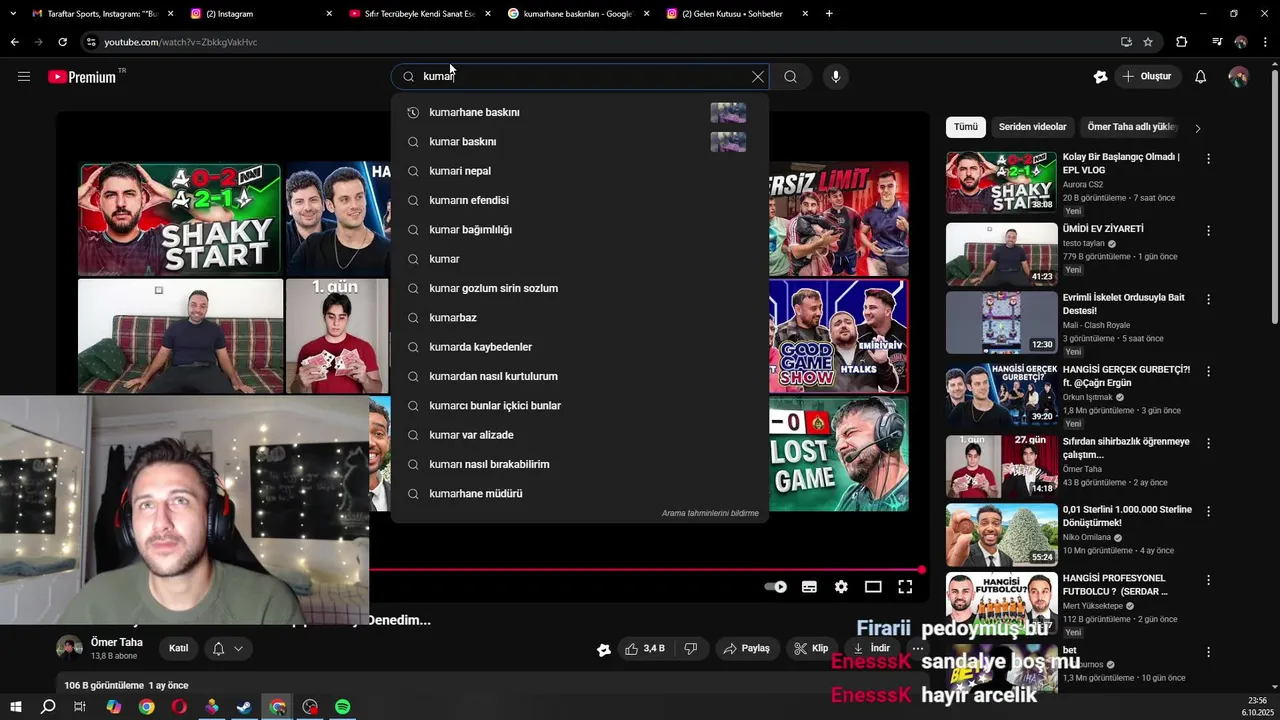Open options for '0,01 Sterlini 1.000.000' video
Image resolution: width=1280 pixels, height=720 pixels.
[x=1208, y=511]
